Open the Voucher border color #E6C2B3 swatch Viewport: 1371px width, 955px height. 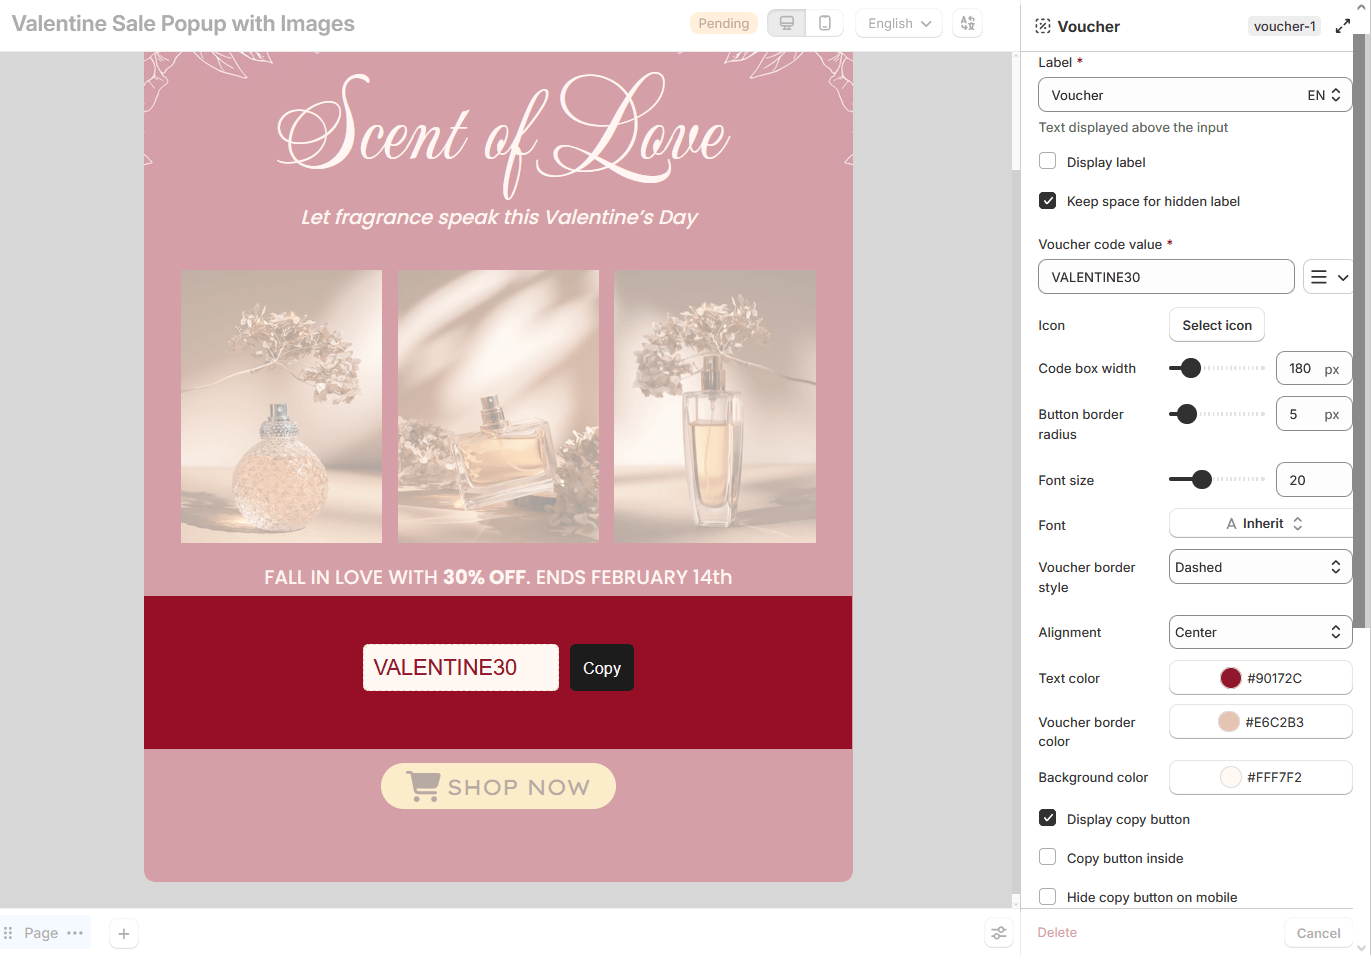click(x=1260, y=721)
